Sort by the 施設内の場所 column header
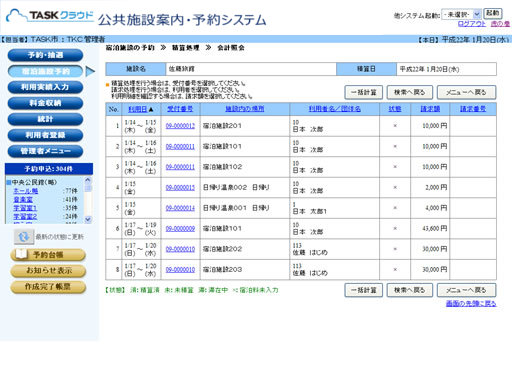512x384 pixels. click(x=245, y=109)
